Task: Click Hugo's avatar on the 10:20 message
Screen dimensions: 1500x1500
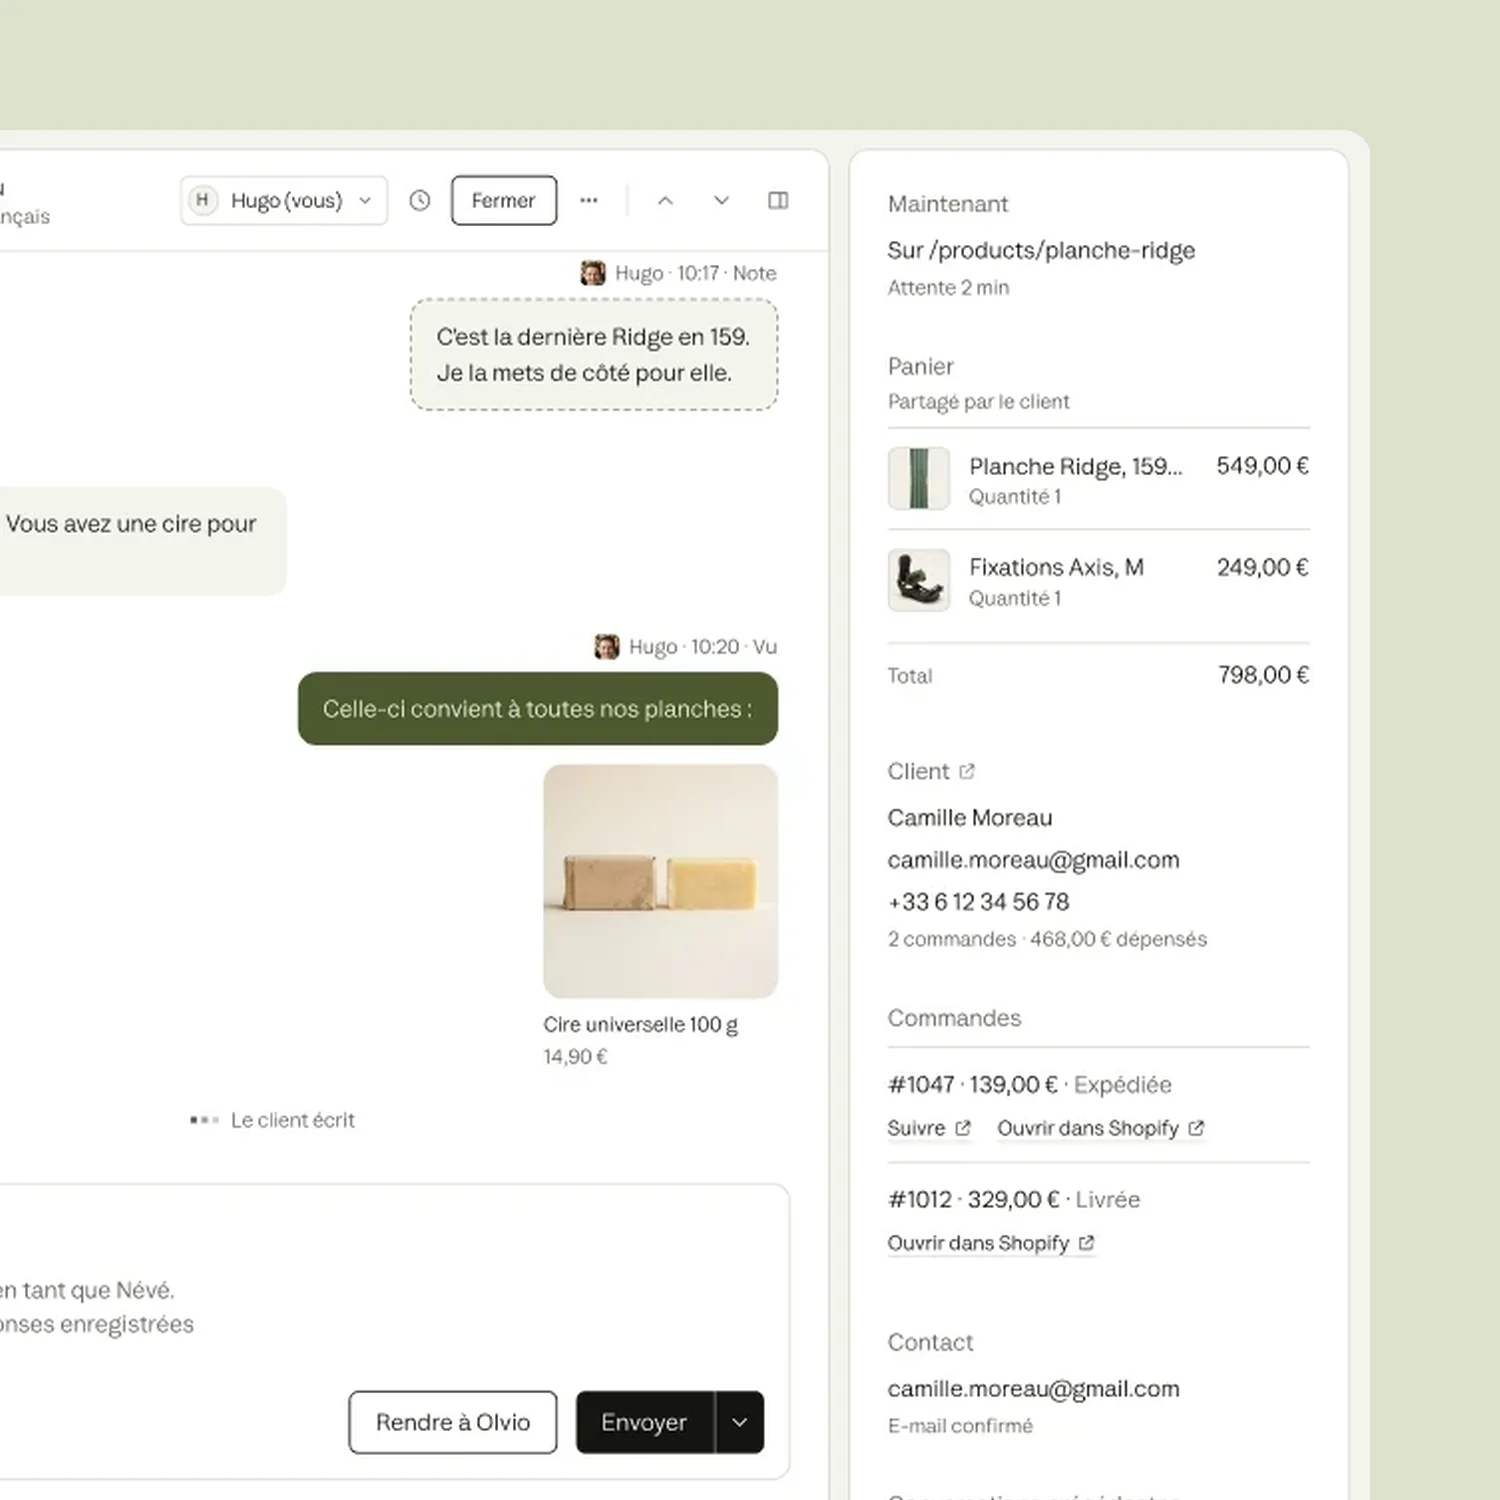Action: [607, 647]
